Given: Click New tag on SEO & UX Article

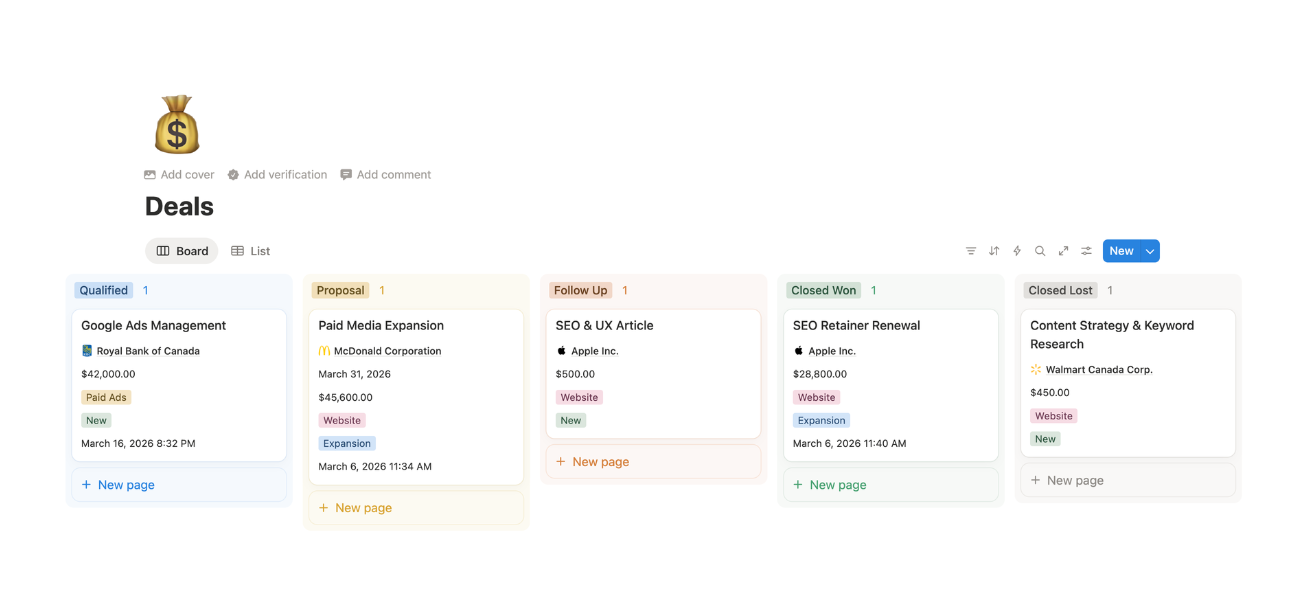Looking at the screenshot, I should pyautogui.click(x=571, y=421).
